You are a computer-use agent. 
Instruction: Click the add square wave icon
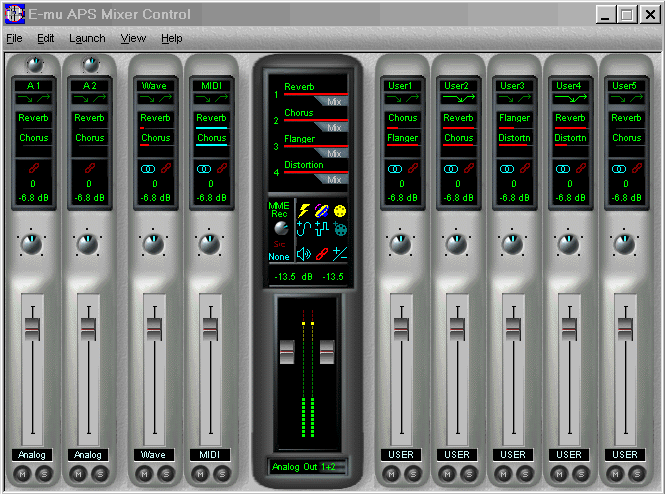(322, 229)
